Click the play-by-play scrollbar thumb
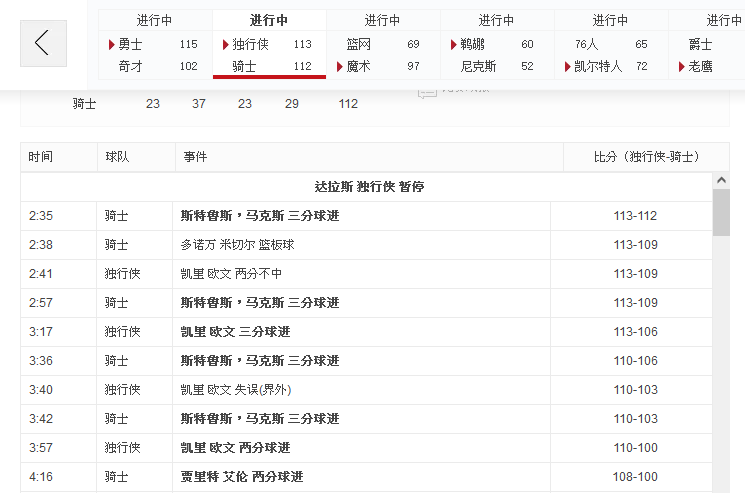Screen dimensions: 745x493 [721, 212]
